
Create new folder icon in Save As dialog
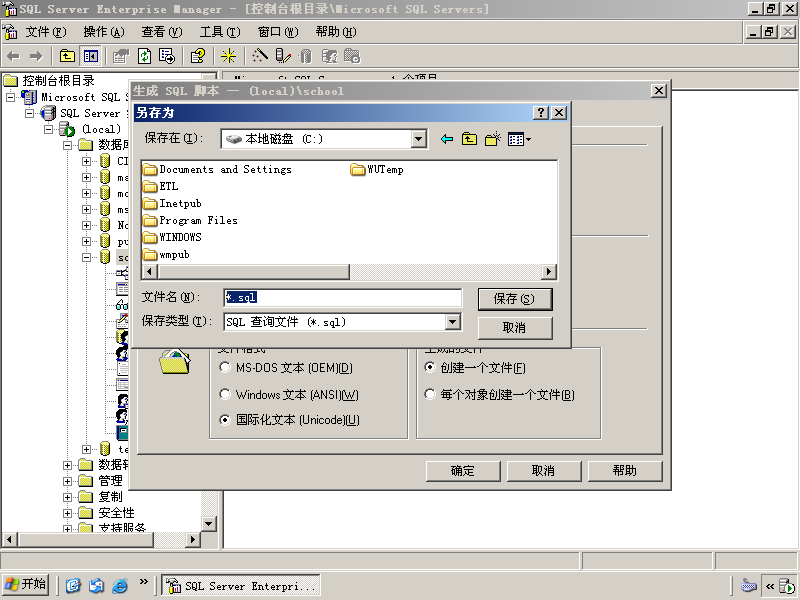pos(493,139)
